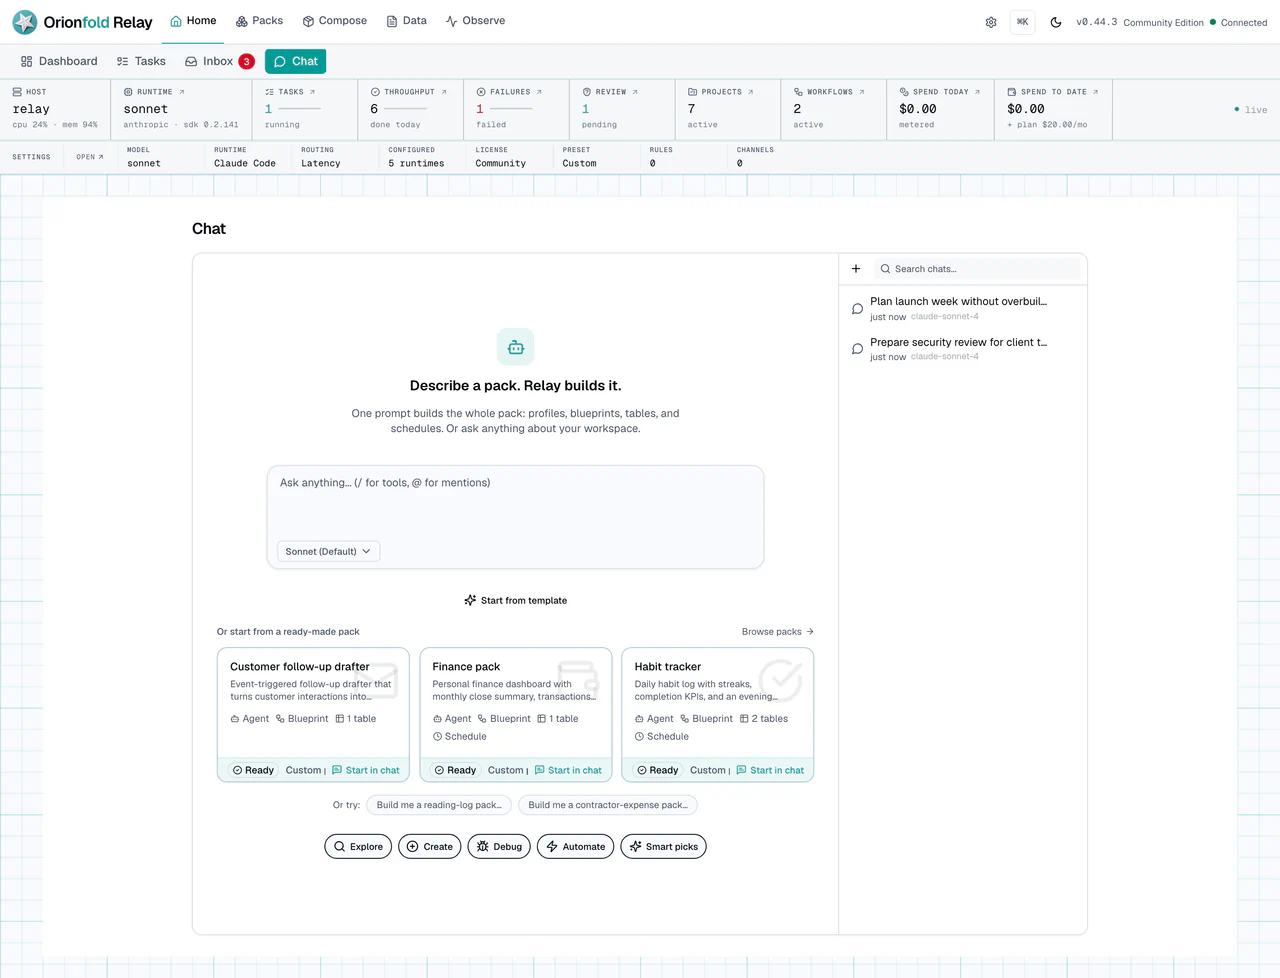
Task: Open the Review pending stat card
Action: click(x=623, y=108)
